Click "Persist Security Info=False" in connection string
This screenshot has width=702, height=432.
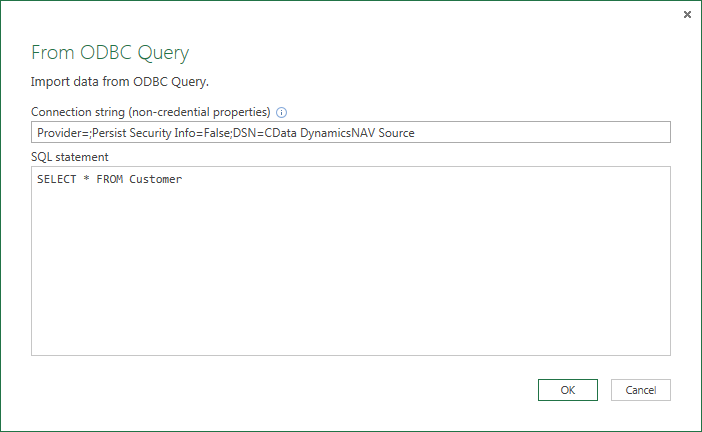(160, 133)
